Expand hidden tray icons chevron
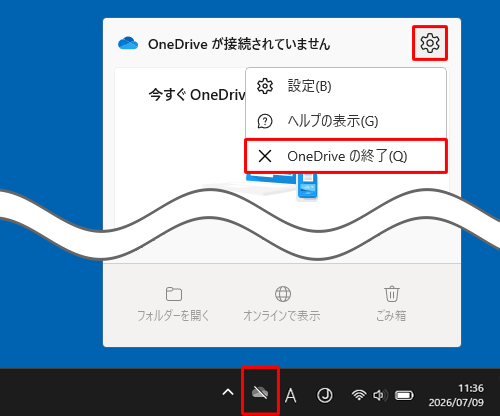Screen dimensions: 500x416 (x=228, y=392)
